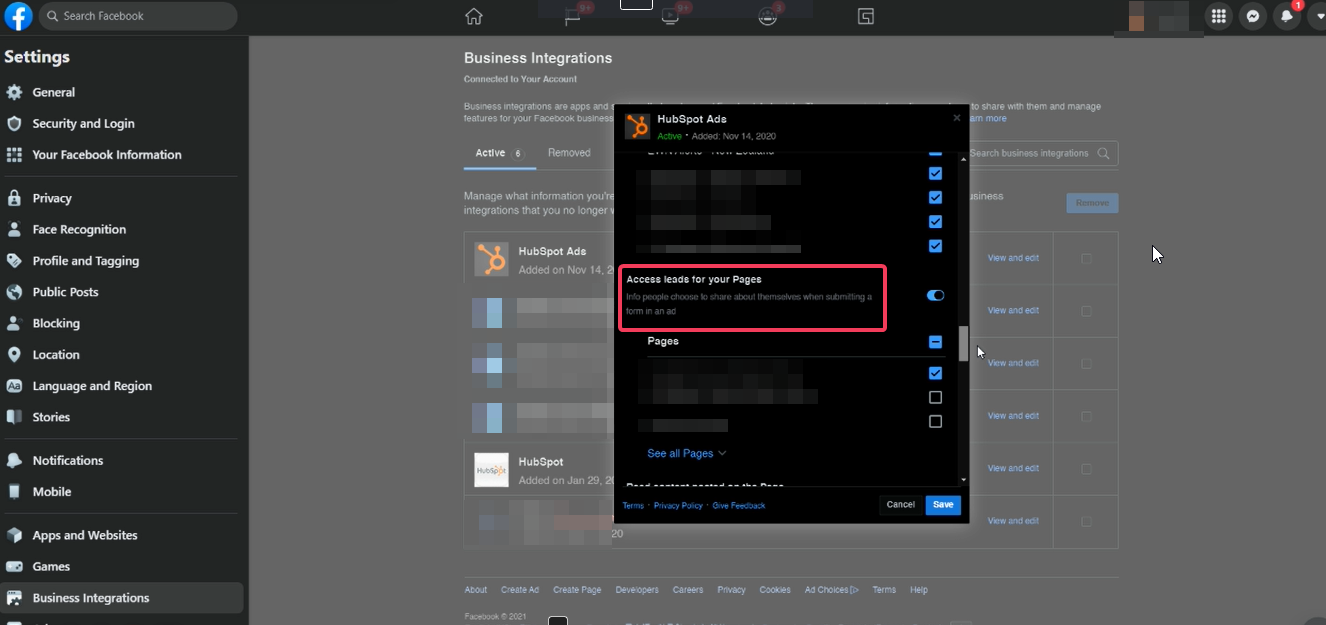Click the magnifier in Search business integrations
The width and height of the screenshot is (1326, 625).
click(1103, 153)
